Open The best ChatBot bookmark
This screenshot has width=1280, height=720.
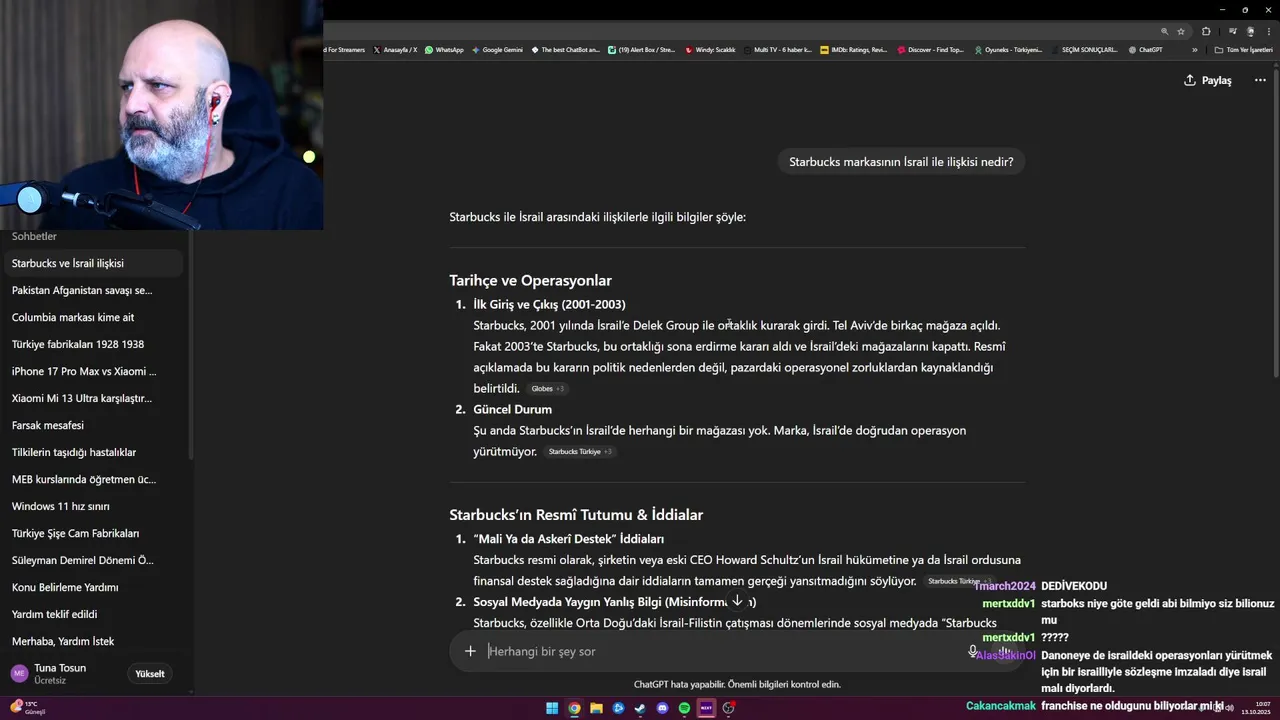(x=566, y=49)
